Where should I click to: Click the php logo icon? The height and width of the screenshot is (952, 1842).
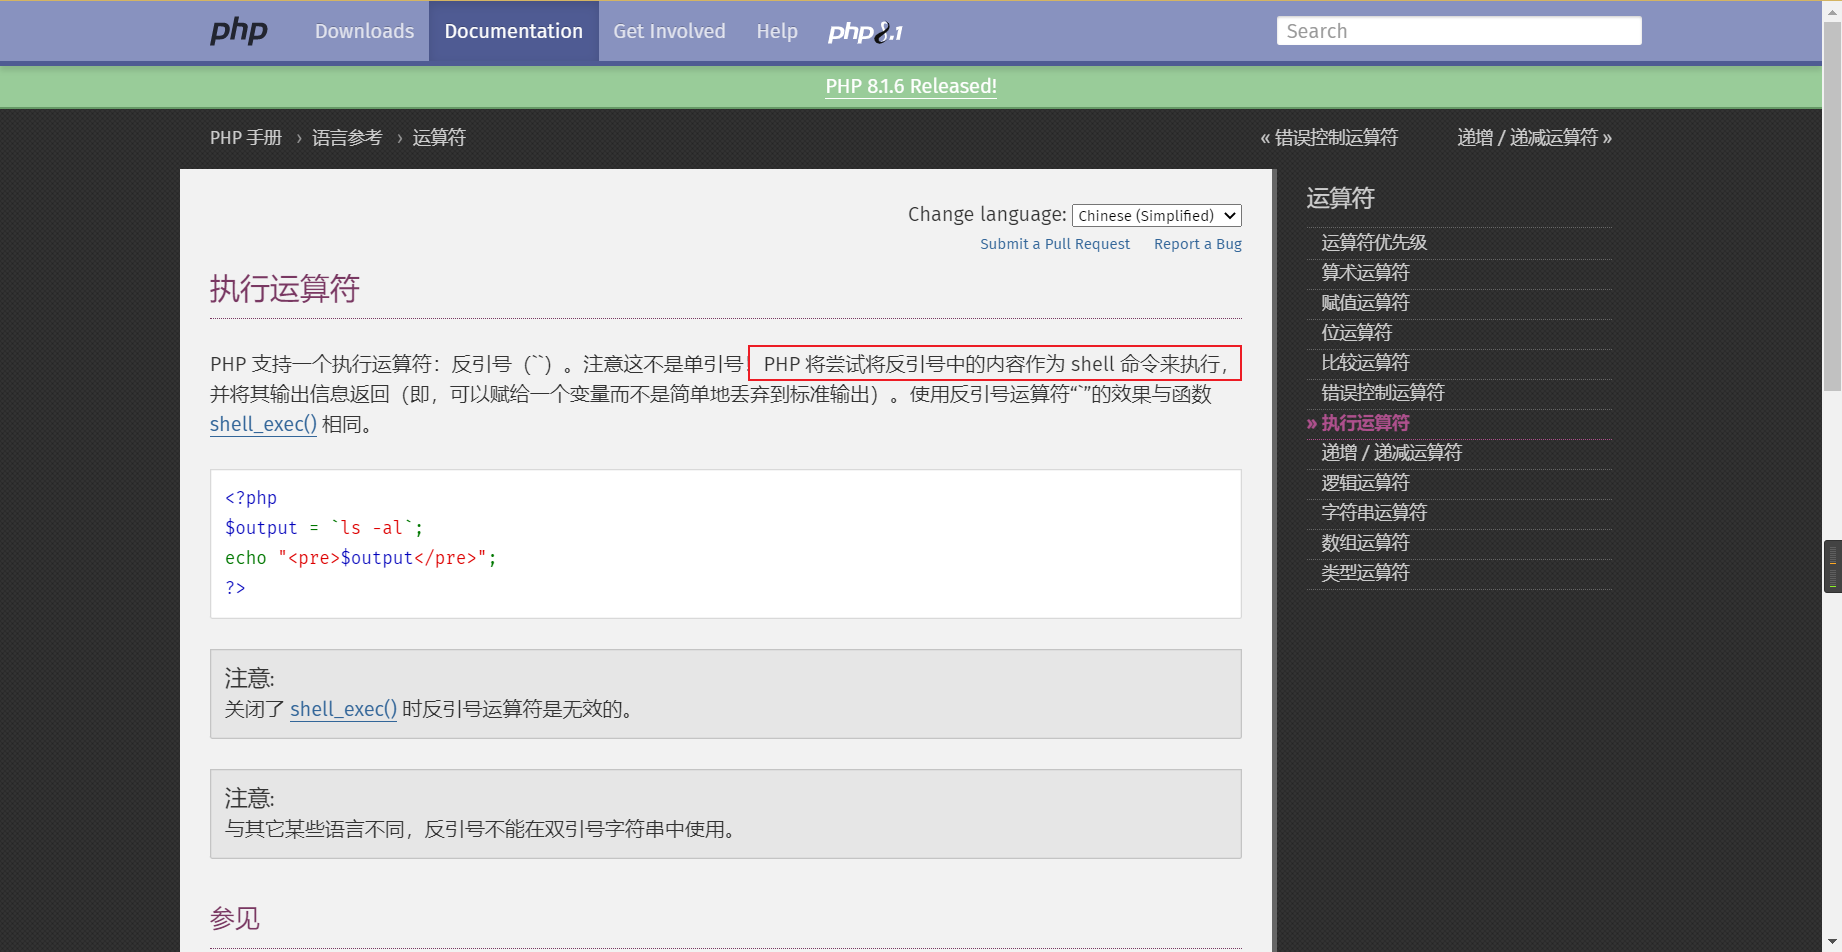239,31
